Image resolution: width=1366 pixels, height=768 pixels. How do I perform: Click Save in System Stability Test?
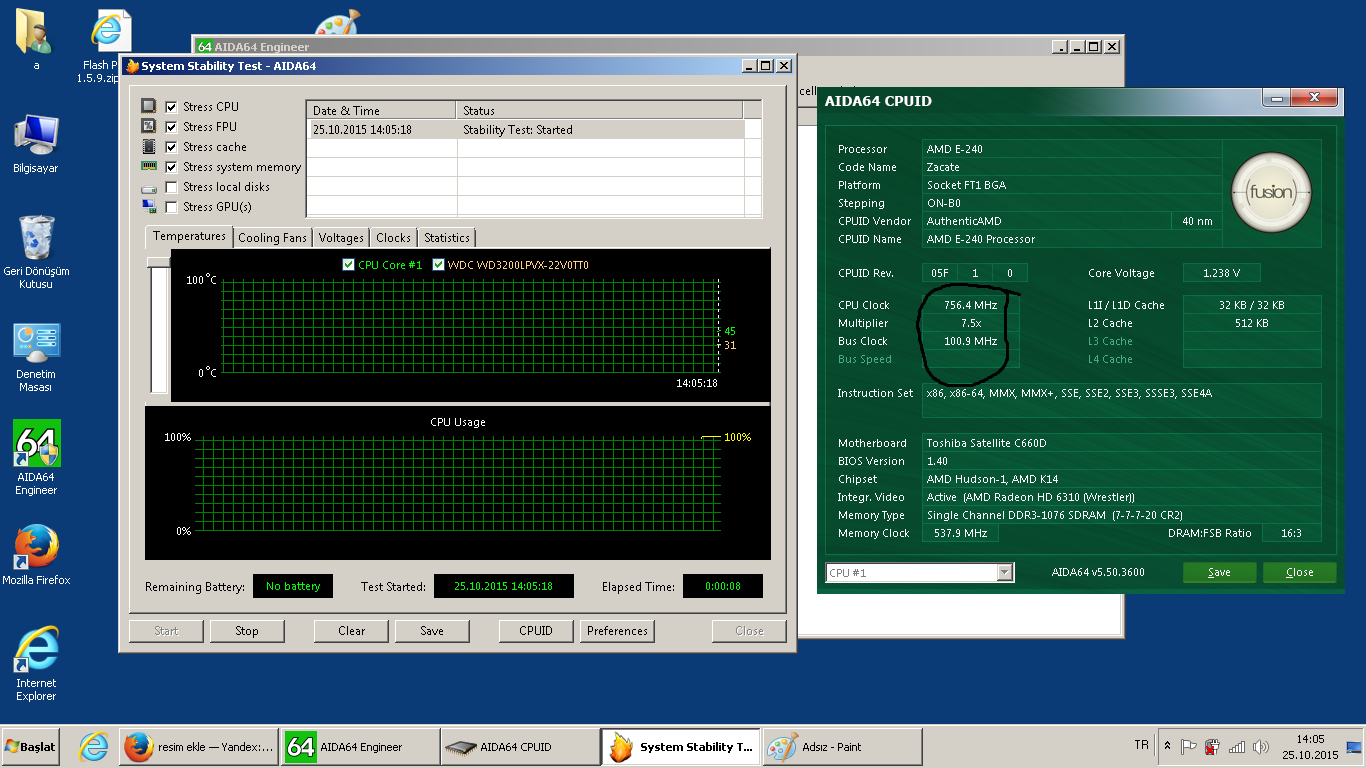pyautogui.click(x=432, y=631)
